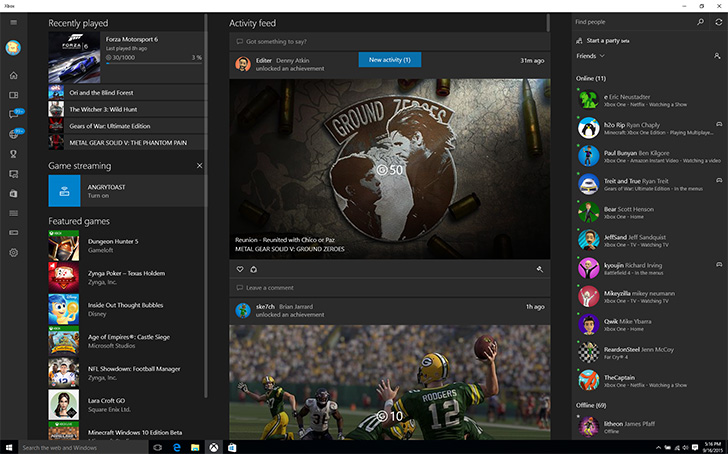Click the New activity (1) button
The height and width of the screenshot is (454, 728).
(x=390, y=60)
